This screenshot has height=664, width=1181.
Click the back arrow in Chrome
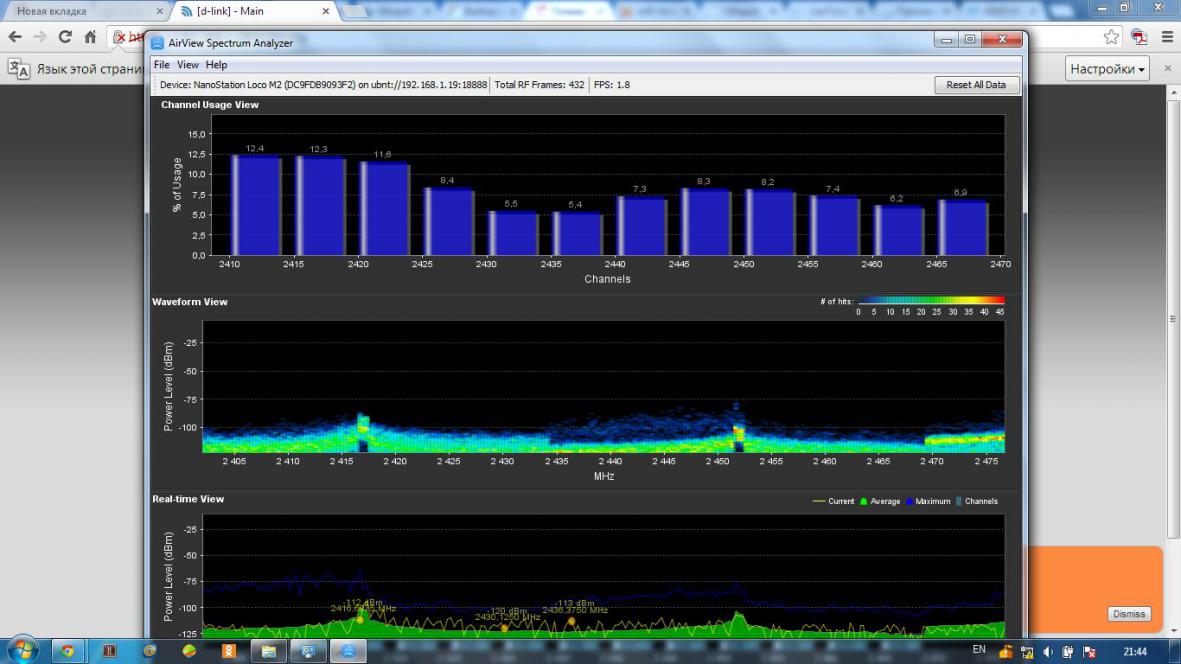tap(15, 37)
